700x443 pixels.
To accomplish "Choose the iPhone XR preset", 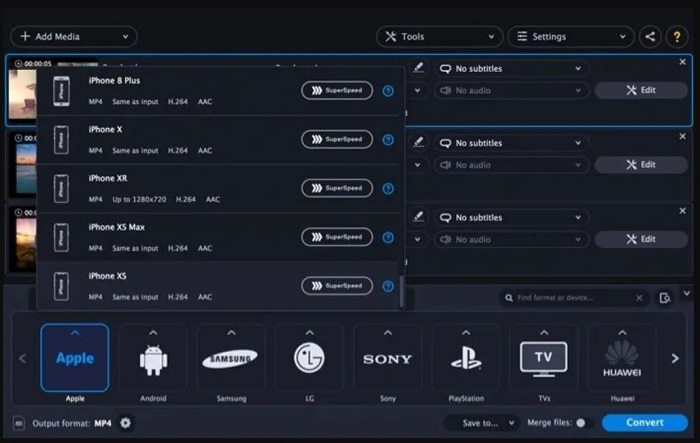I will 217,188.
